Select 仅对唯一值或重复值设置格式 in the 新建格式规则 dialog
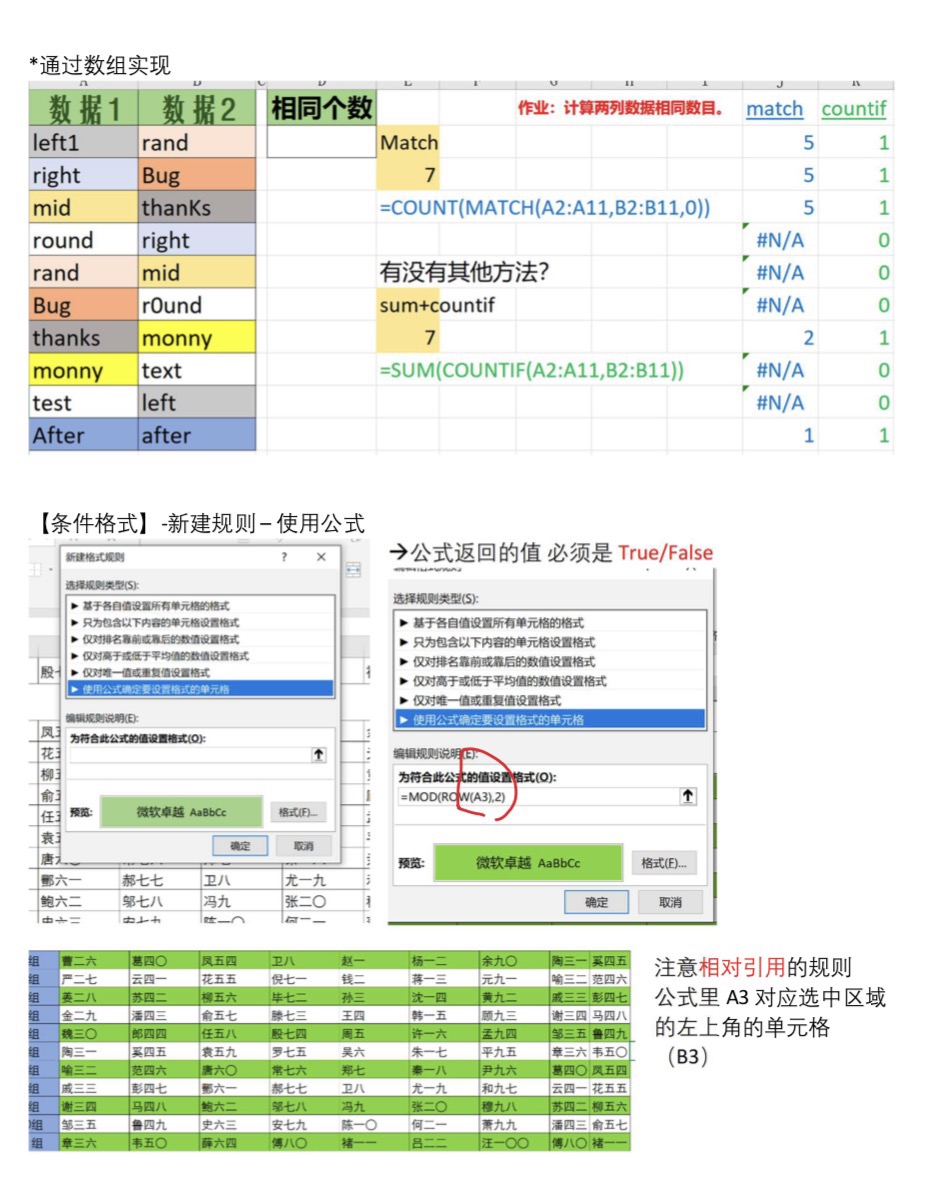This screenshot has height=1180, width=936. [200, 672]
